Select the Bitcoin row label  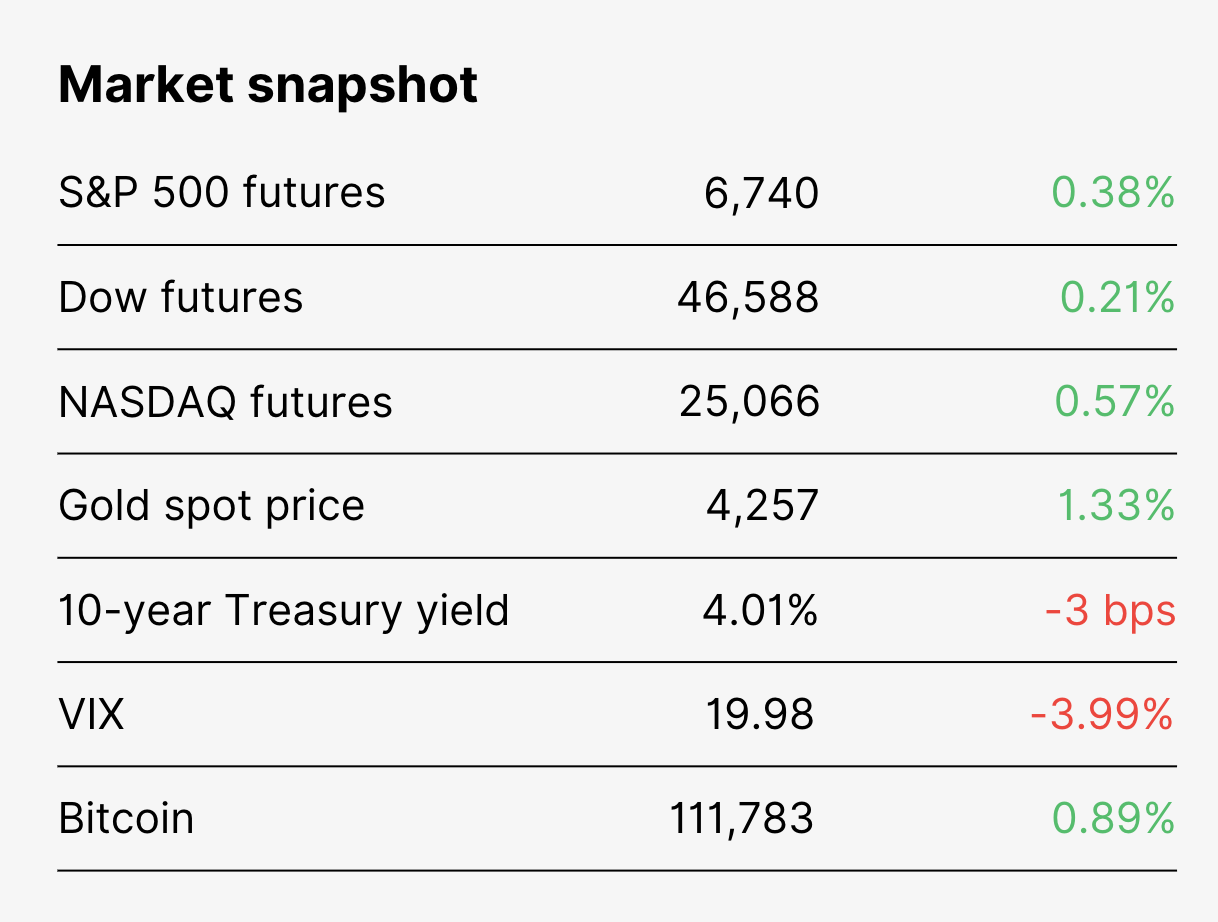coord(126,818)
